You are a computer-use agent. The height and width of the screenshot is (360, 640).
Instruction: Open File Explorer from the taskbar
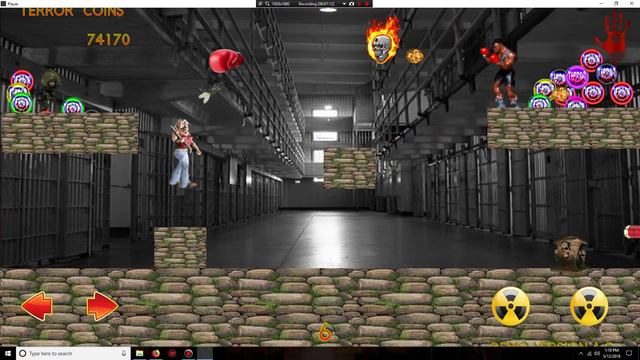140,353
